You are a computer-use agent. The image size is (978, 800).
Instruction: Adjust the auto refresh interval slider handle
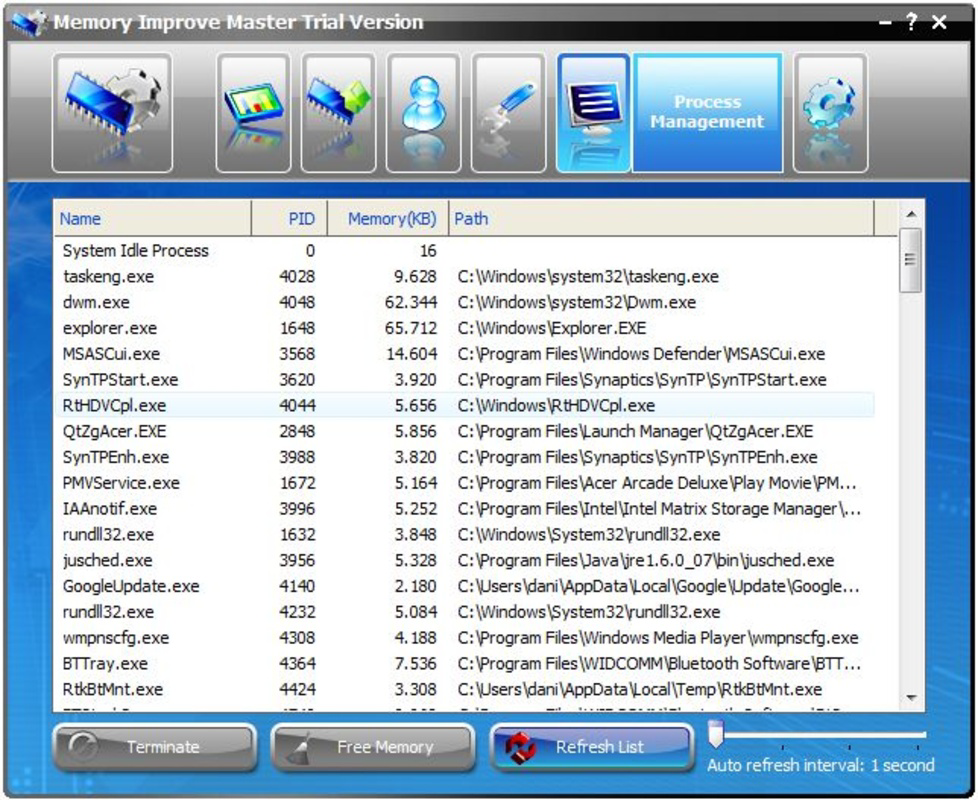716,735
